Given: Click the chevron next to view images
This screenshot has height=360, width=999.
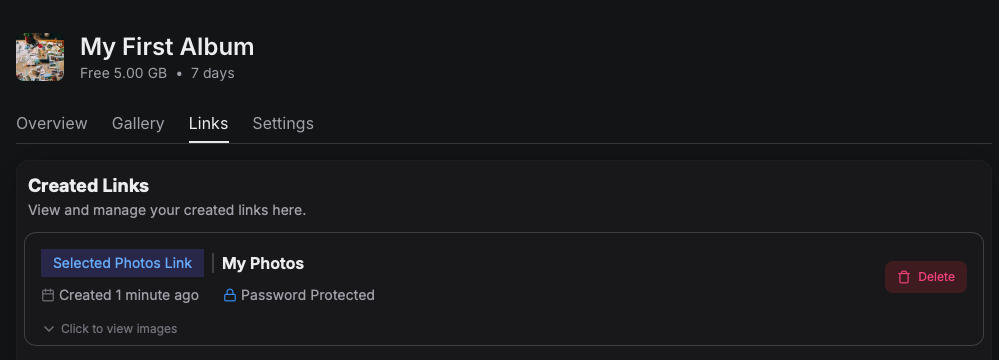Looking at the screenshot, I should click(x=48, y=329).
